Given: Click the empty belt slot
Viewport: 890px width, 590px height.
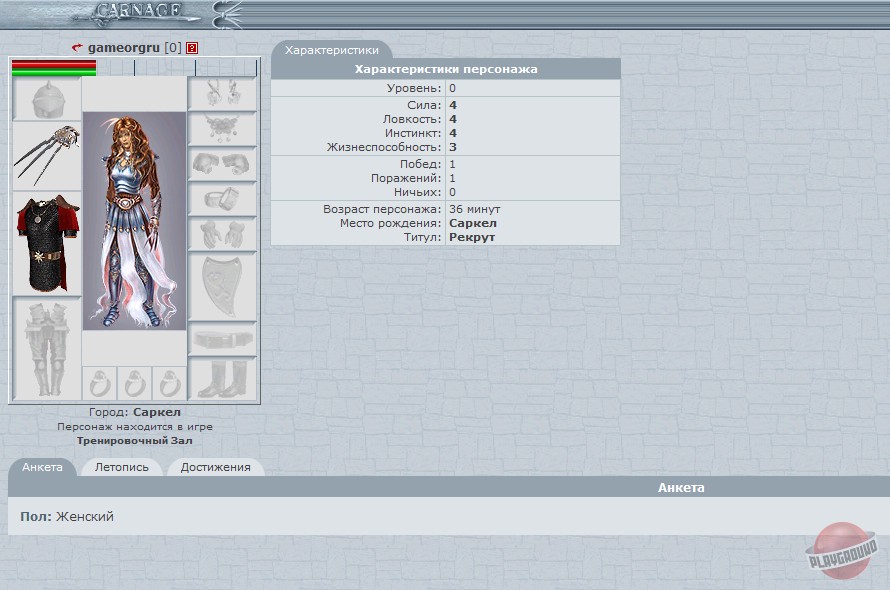Looking at the screenshot, I should [x=223, y=340].
